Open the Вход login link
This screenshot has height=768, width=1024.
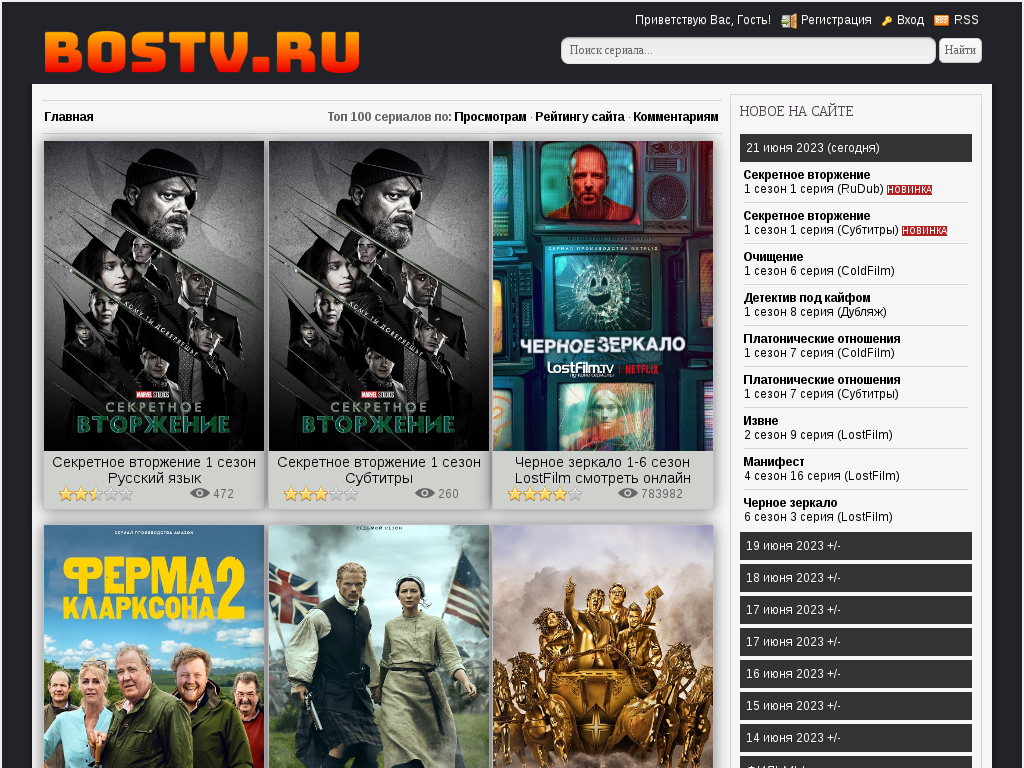click(x=910, y=20)
